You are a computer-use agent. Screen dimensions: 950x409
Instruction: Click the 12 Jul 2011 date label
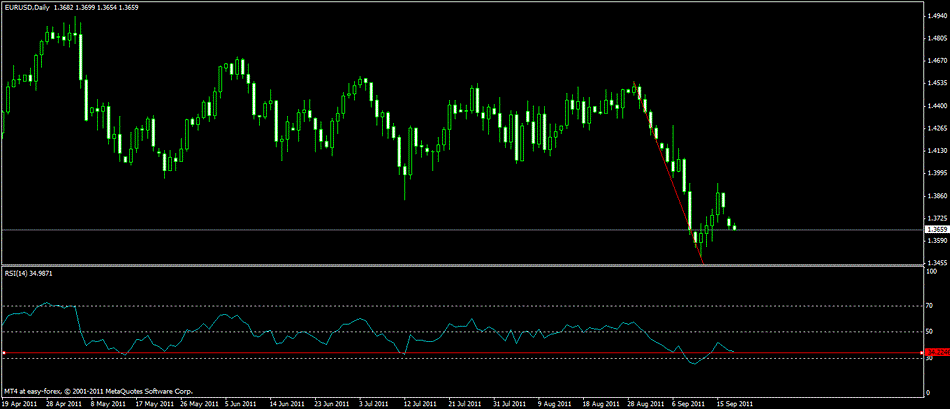tap(418, 404)
